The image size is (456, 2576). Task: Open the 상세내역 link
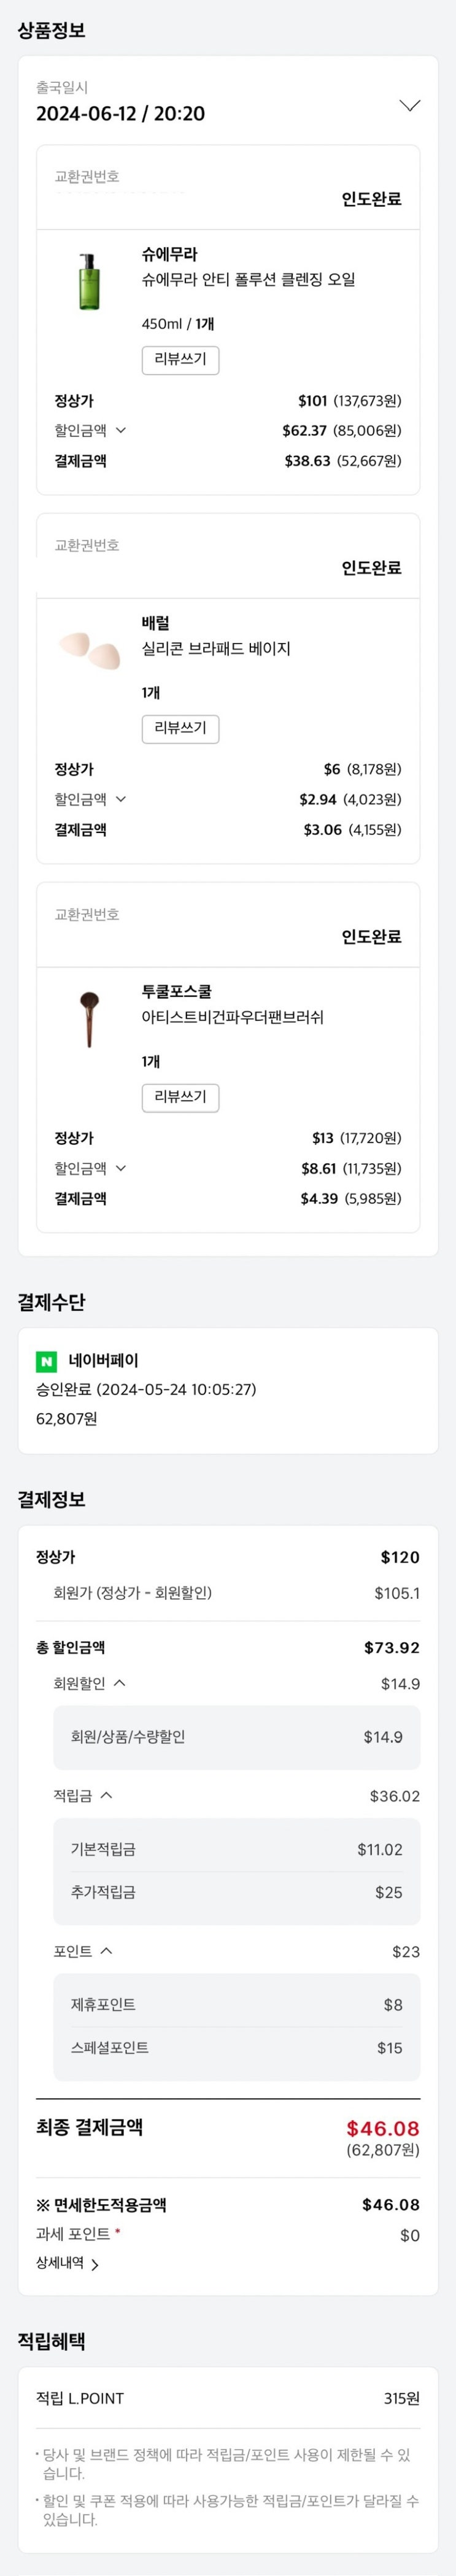[67, 2264]
